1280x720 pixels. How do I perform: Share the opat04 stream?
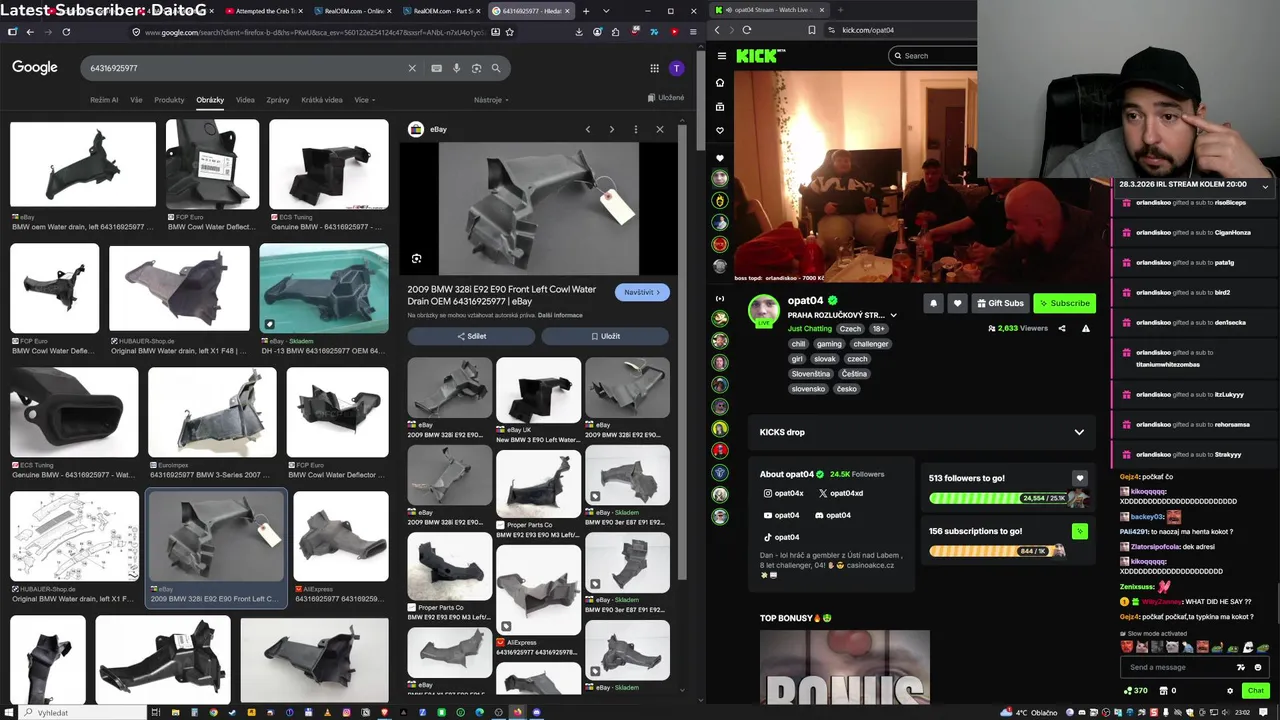(1062, 328)
